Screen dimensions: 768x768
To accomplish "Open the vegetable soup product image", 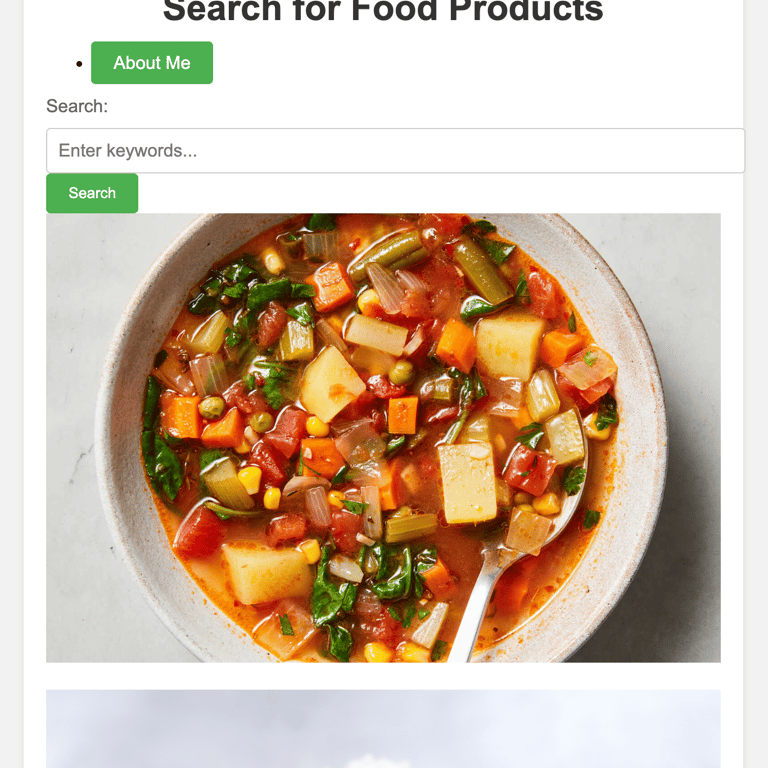I will 383,437.
